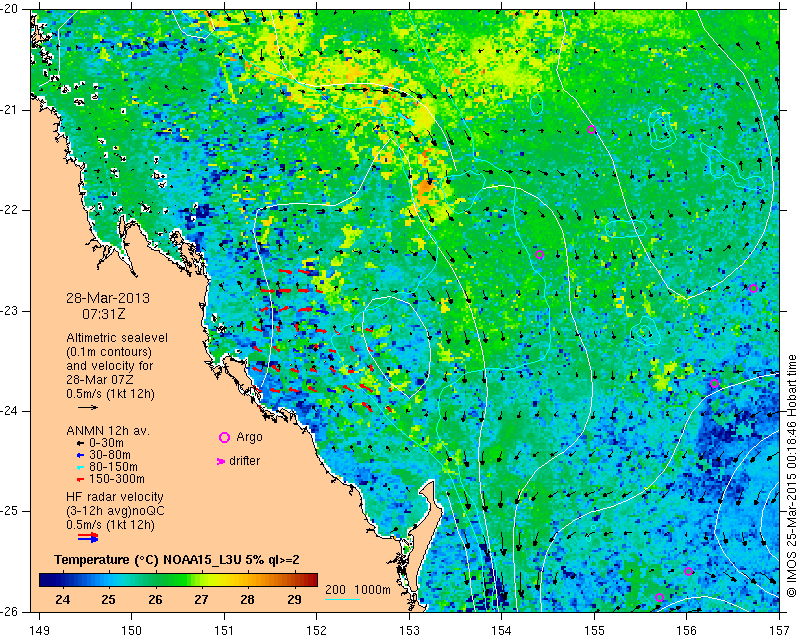This screenshot has width=800, height=640.
Task: Click the '(0.1m contours)' legend text
Action: (109, 352)
